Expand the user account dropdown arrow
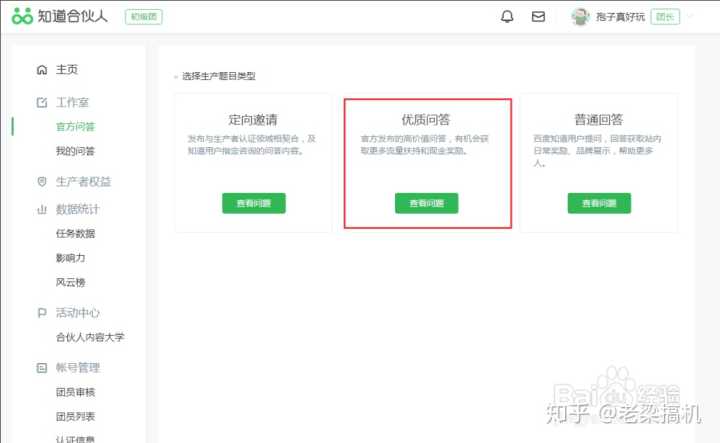The height and width of the screenshot is (443, 720). 690,17
